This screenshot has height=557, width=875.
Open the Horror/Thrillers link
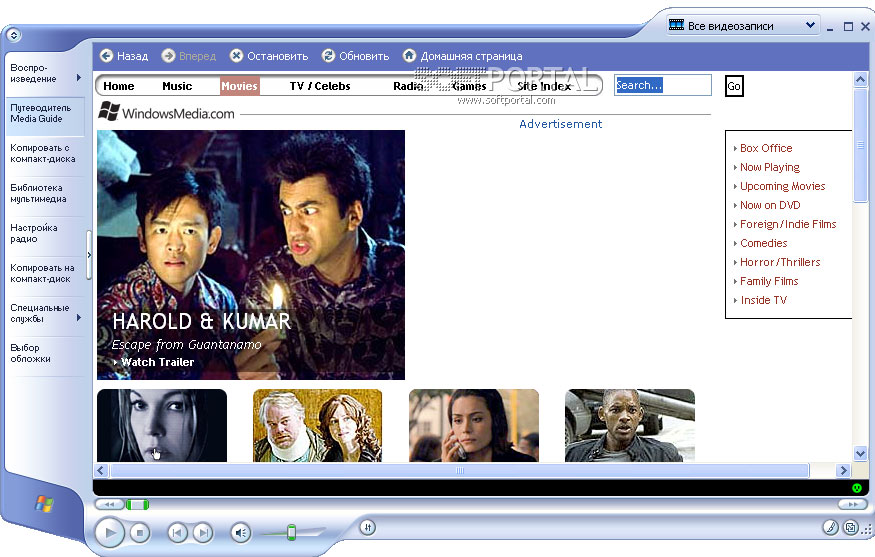coord(780,262)
